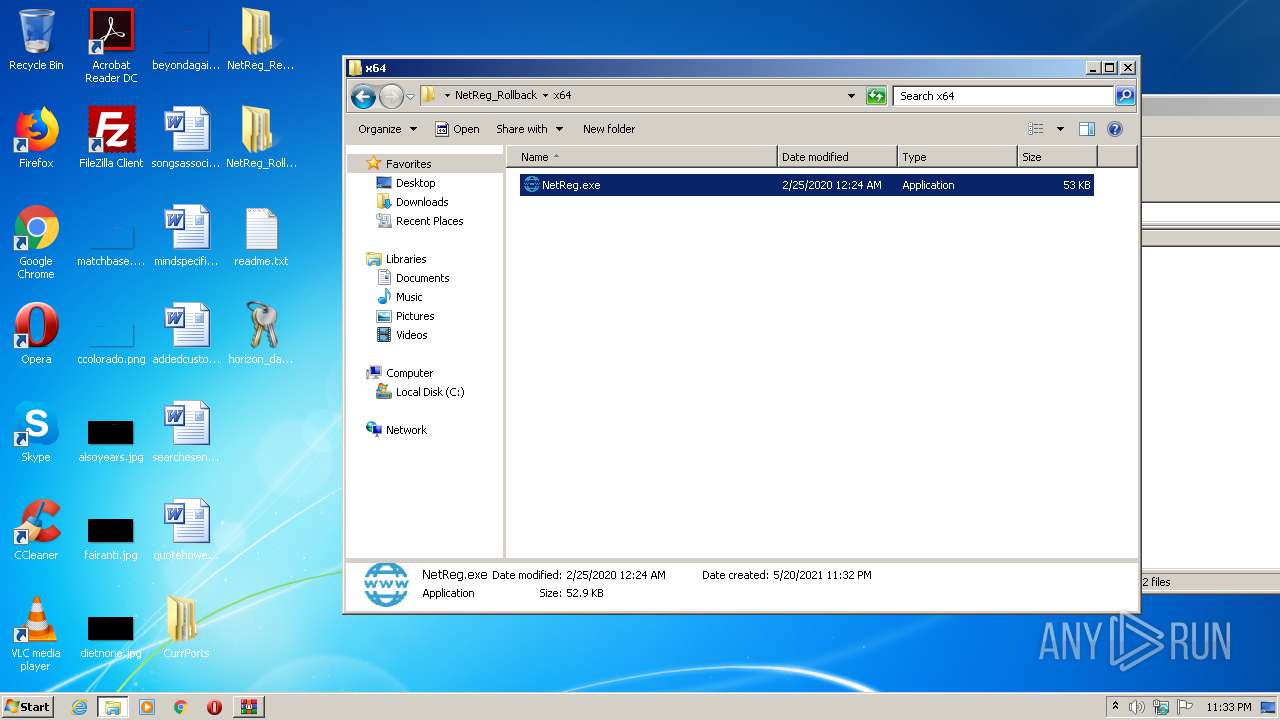Select Network in the navigation pane
Viewport: 1280px width, 720px height.
(x=405, y=430)
